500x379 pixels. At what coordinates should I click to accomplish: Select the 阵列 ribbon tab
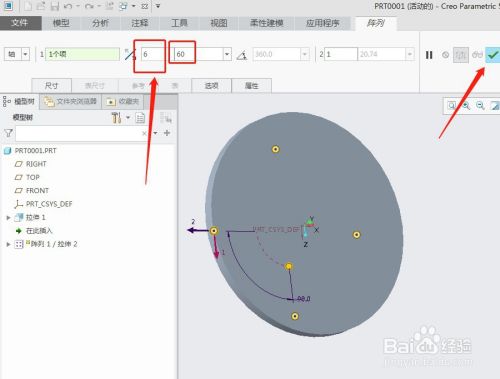tap(376, 23)
